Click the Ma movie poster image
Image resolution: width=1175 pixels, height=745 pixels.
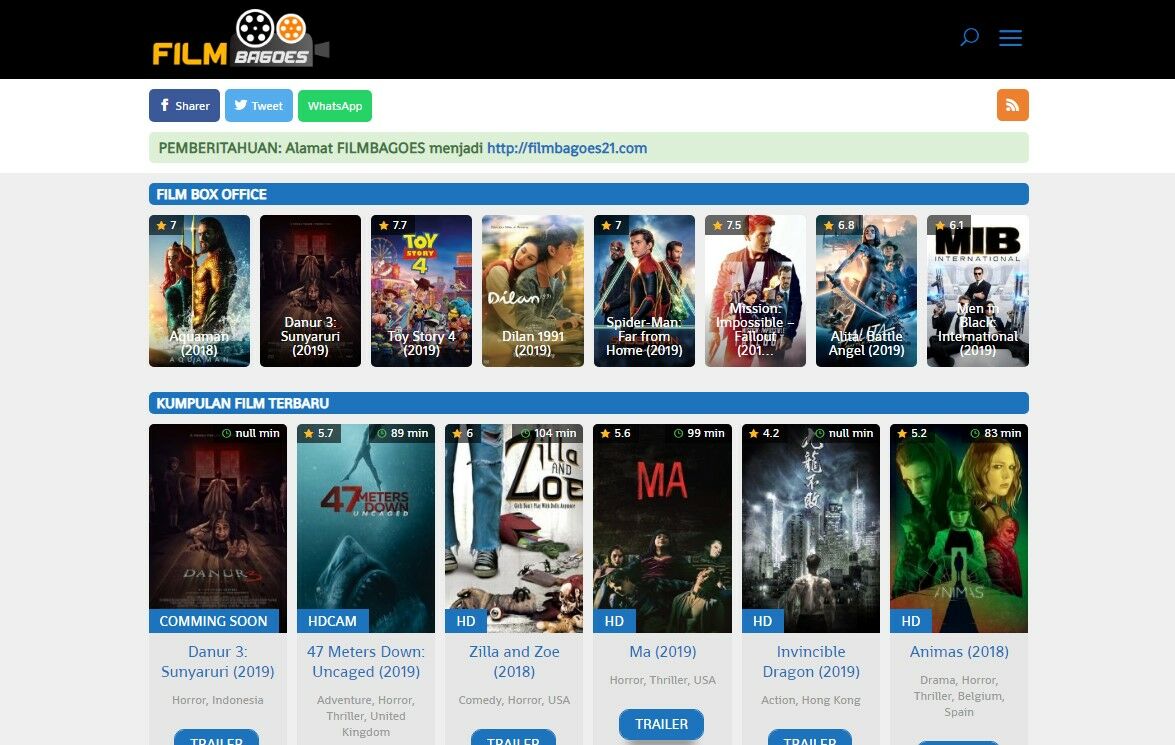point(662,528)
